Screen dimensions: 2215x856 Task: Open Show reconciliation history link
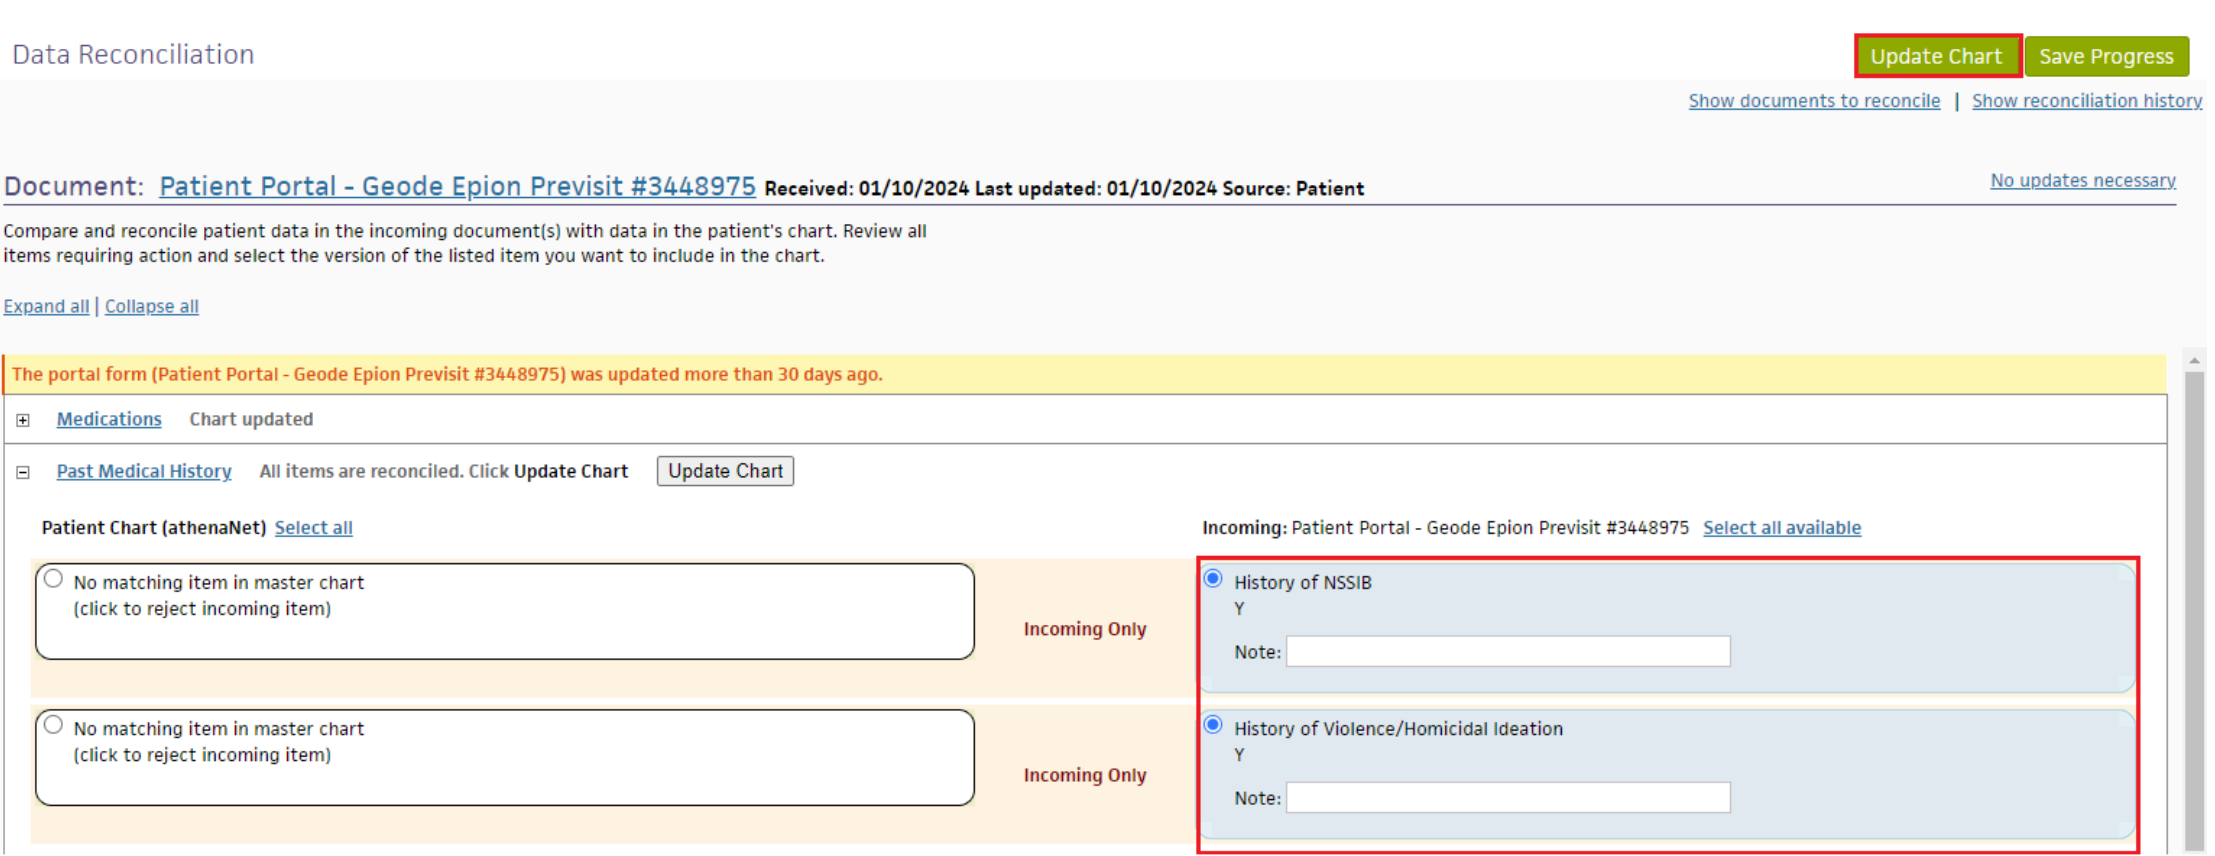tap(2087, 101)
